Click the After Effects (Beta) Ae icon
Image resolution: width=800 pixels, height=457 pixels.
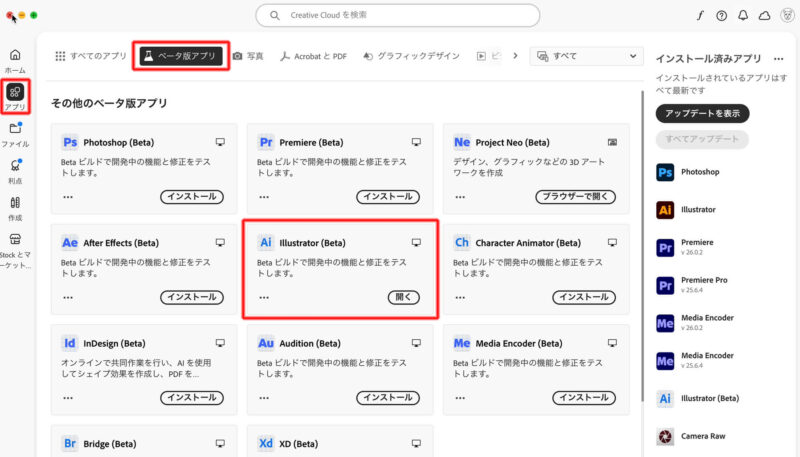tap(70, 243)
